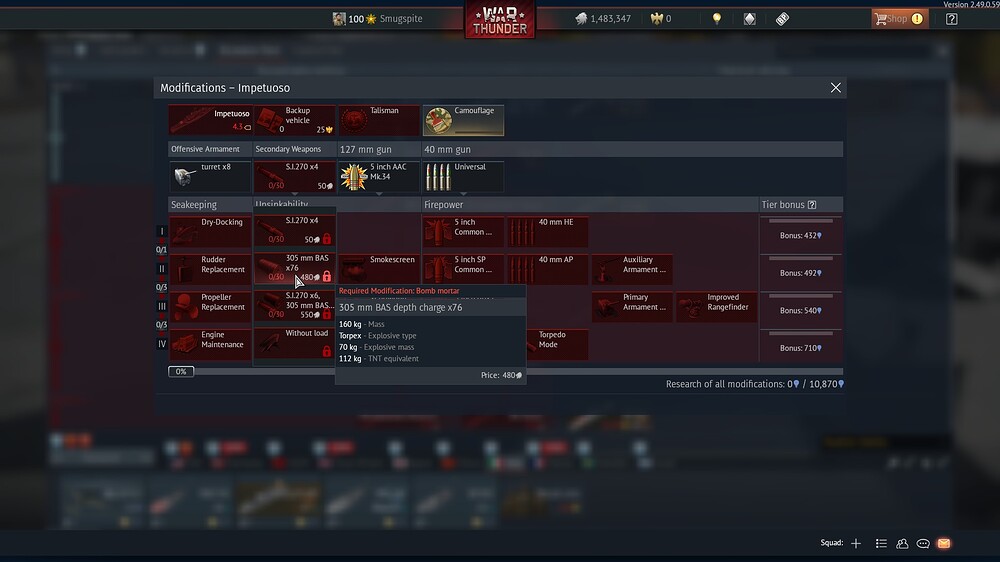Click the Firepower category header

pyautogui.click(x=589, y=205)
